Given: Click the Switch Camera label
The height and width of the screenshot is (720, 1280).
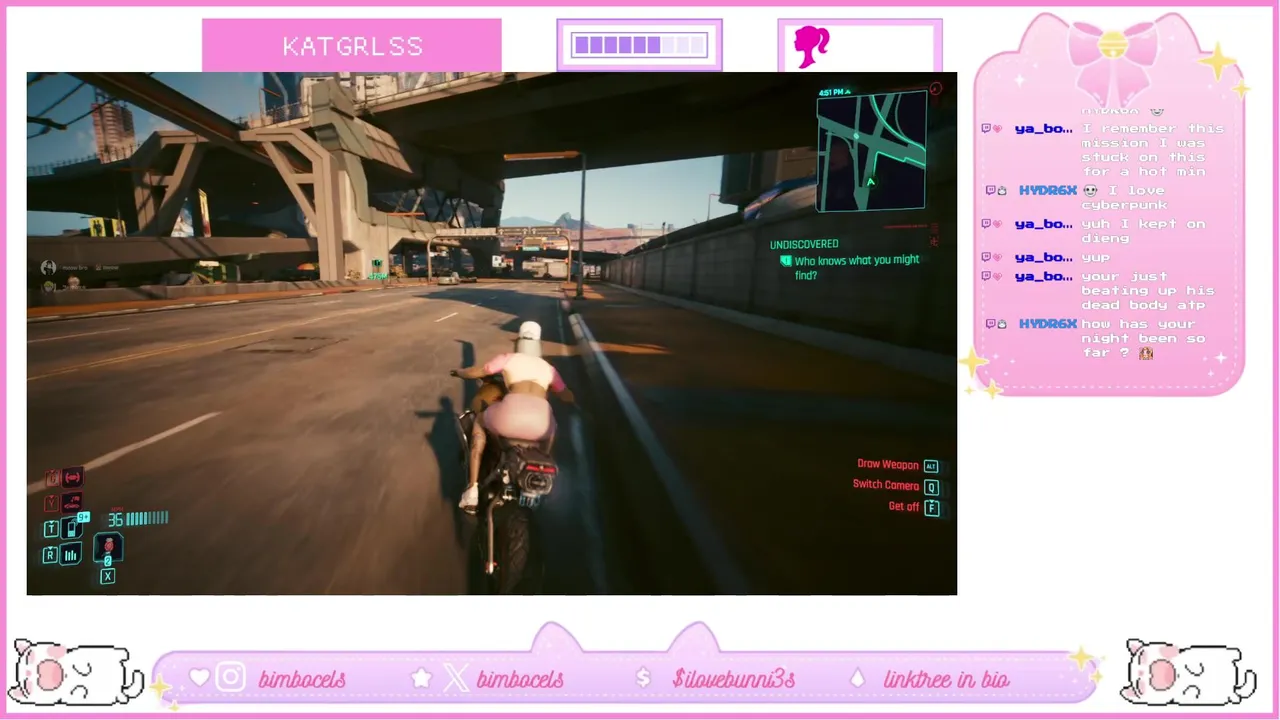Looking at the screenshot, I should [885, 485].
